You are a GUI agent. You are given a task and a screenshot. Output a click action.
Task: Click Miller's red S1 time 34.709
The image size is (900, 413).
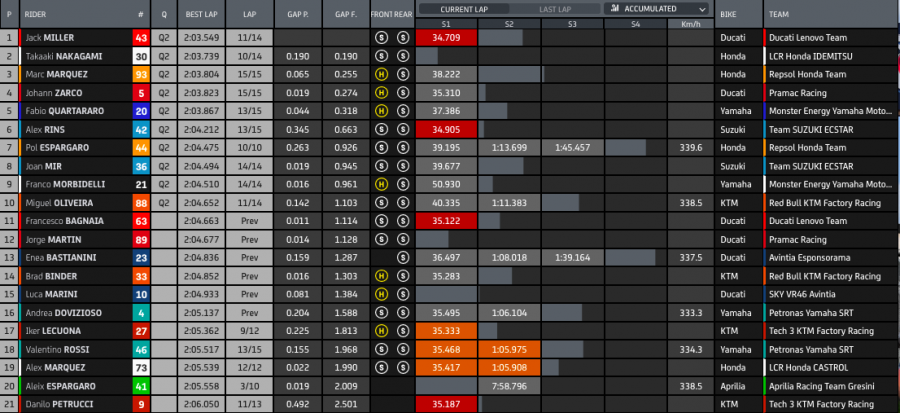click(x=447, y=38)
